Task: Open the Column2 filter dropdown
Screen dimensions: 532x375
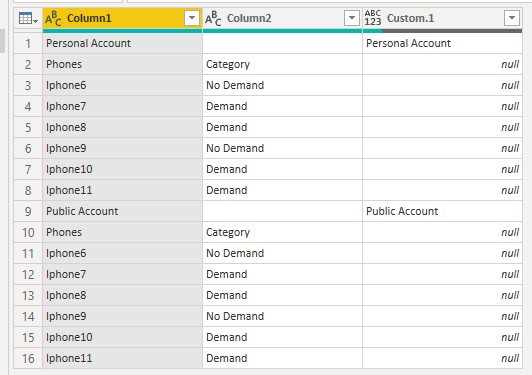Action: (x=352, y=18)
